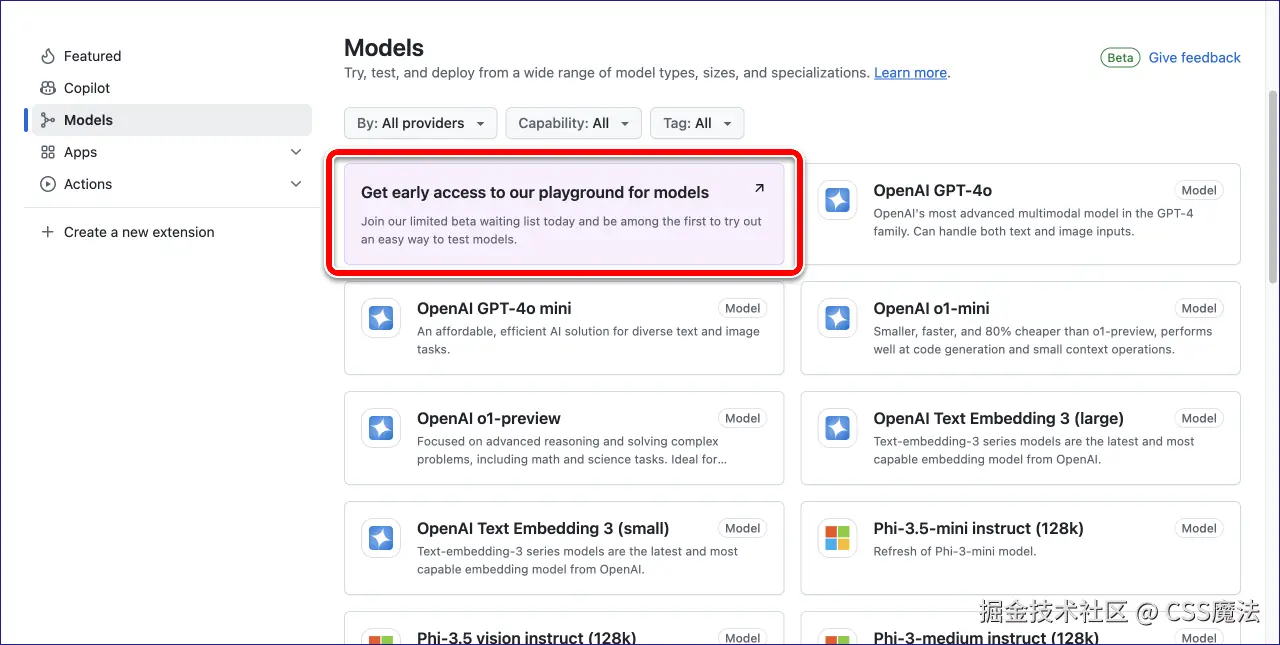Open the Capability: All filter dropdown
The height and width of the screenshot is (645, 1280).
(x=573, y=123)
